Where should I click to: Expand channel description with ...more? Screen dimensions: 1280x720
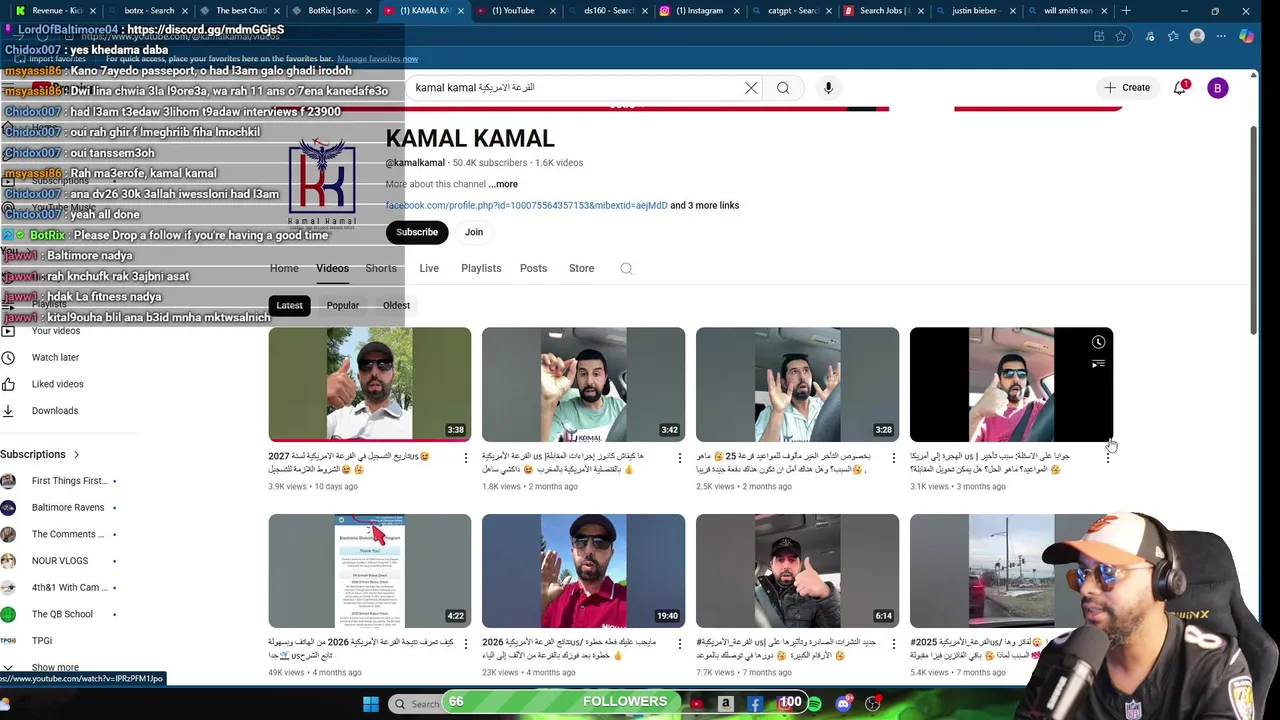[x=503, y=184]
